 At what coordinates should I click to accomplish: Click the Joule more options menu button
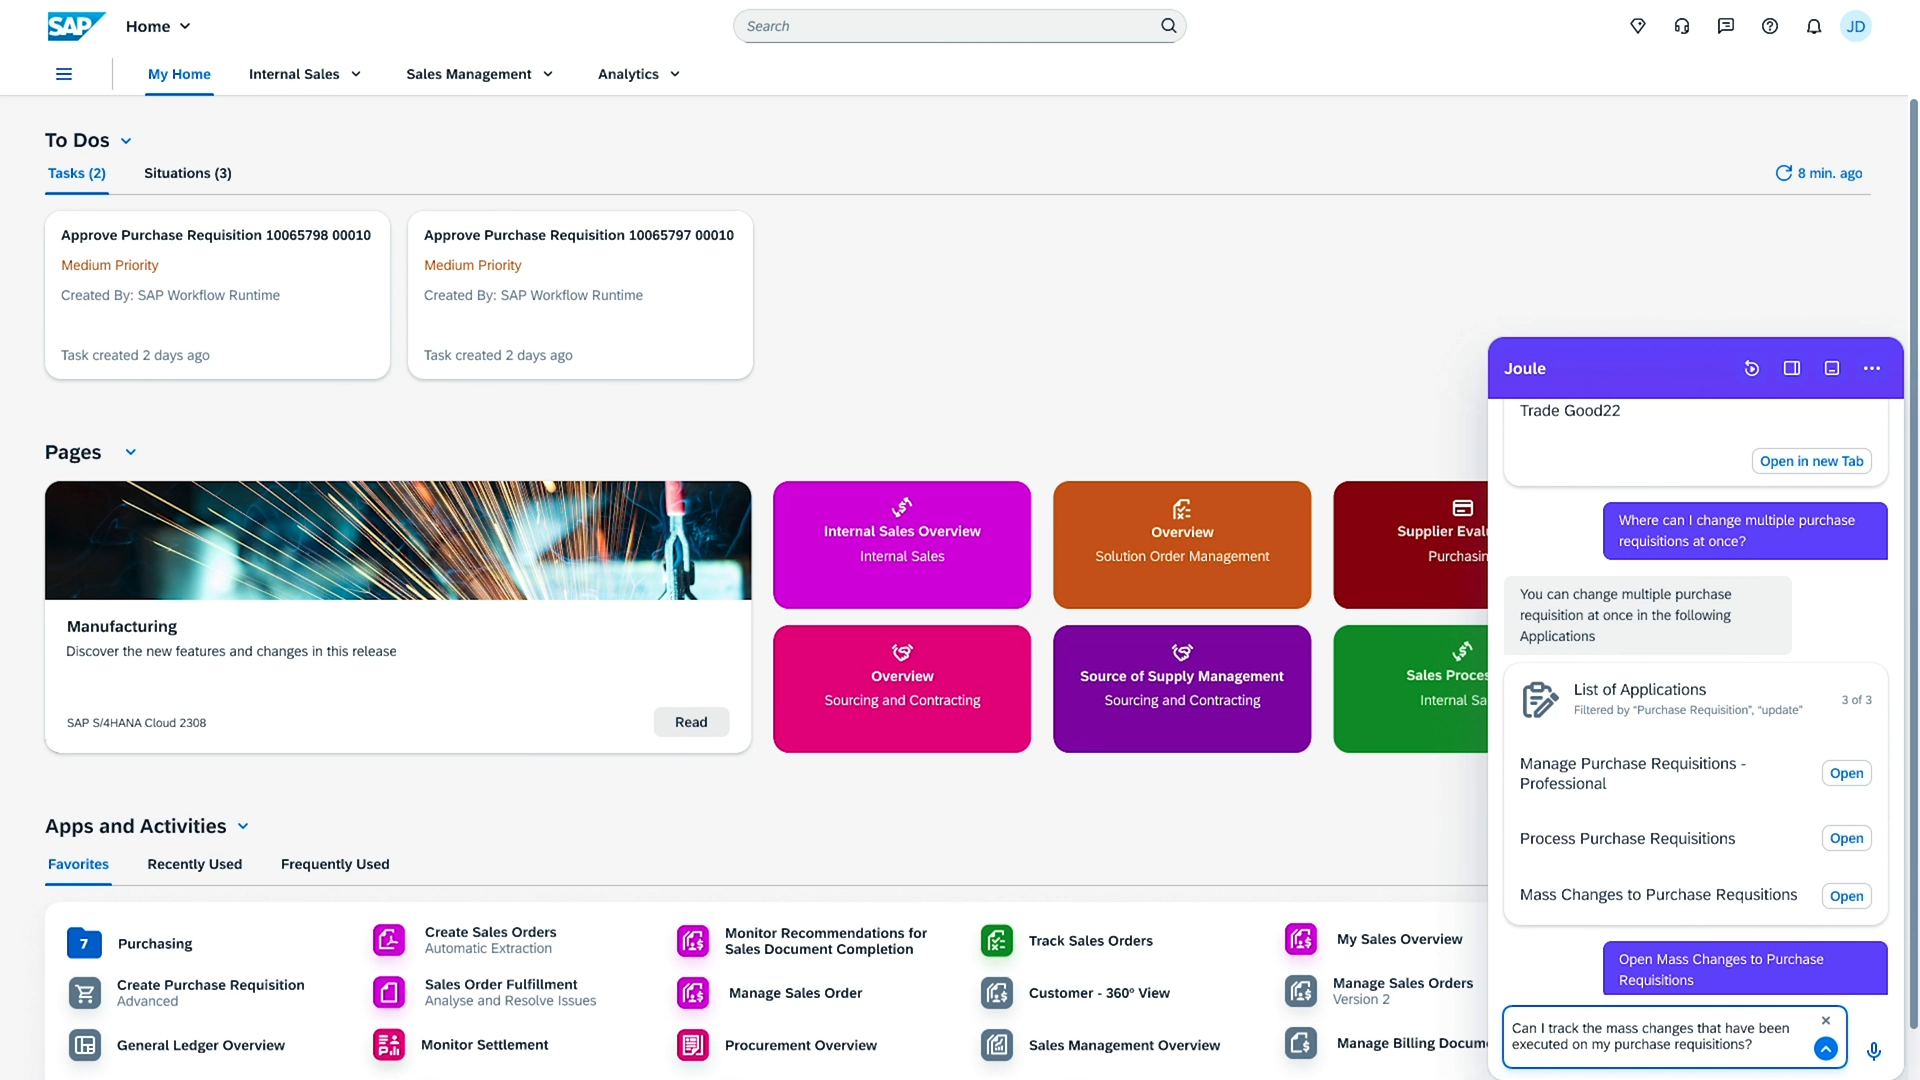tap(1871, 368)
